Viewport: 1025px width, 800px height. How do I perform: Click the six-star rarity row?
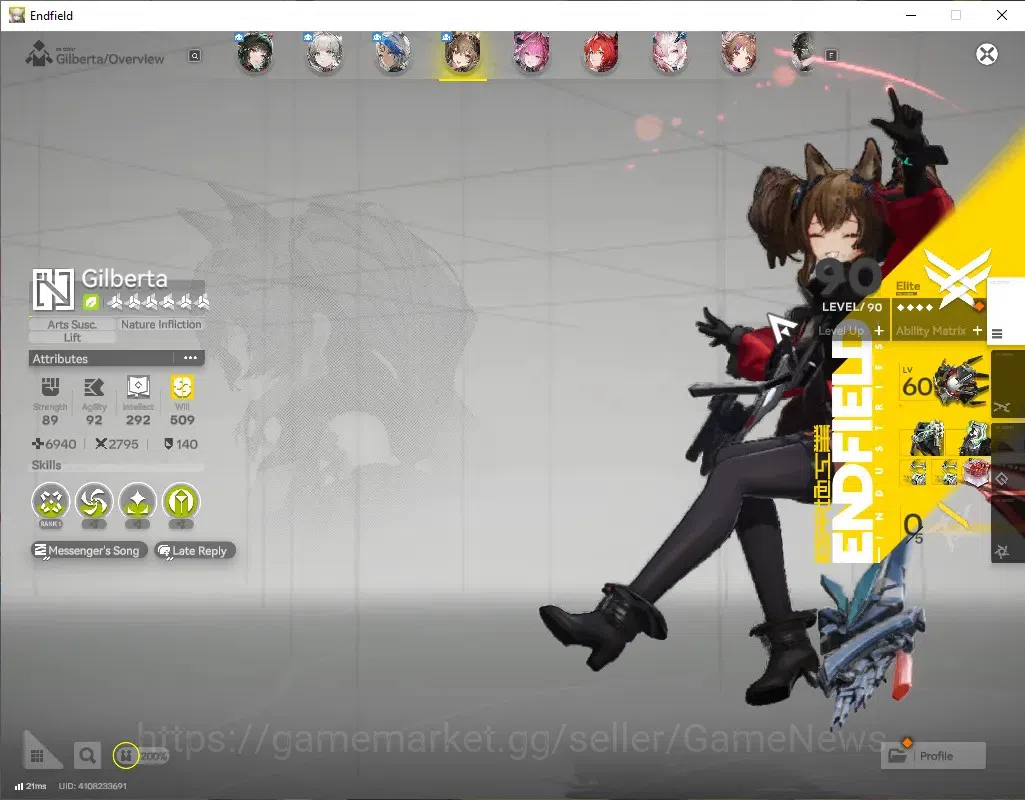(159, 302)
